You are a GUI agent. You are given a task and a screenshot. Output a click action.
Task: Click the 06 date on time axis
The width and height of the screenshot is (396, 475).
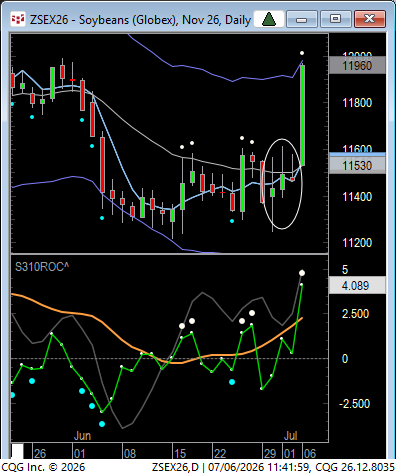pyautogui.click(x=310, y=453)
